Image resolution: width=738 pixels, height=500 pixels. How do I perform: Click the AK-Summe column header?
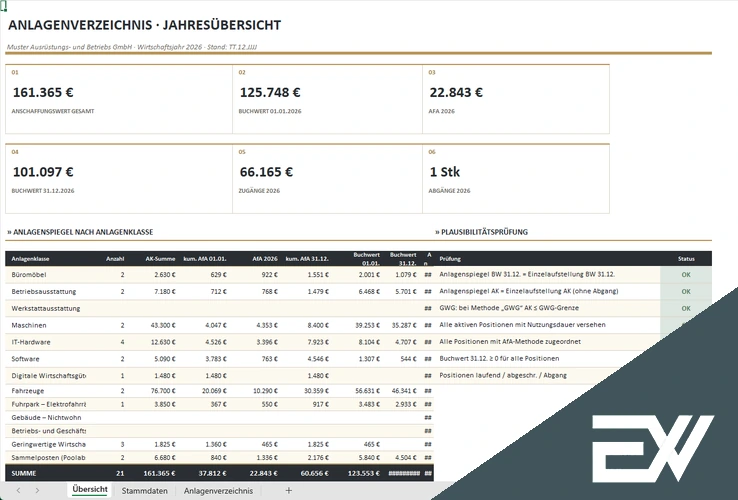point(160,258)
